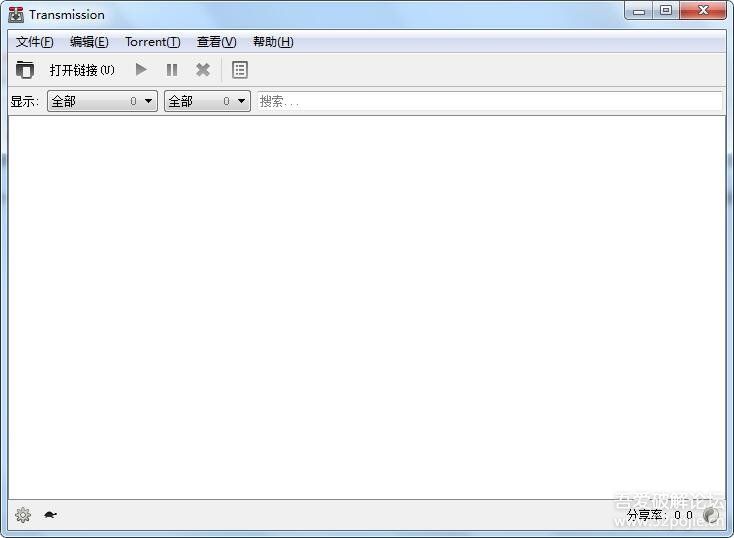
Task: Click the Transmission title bar app icon
Action: pyautogui.click(x=16, y=15)
